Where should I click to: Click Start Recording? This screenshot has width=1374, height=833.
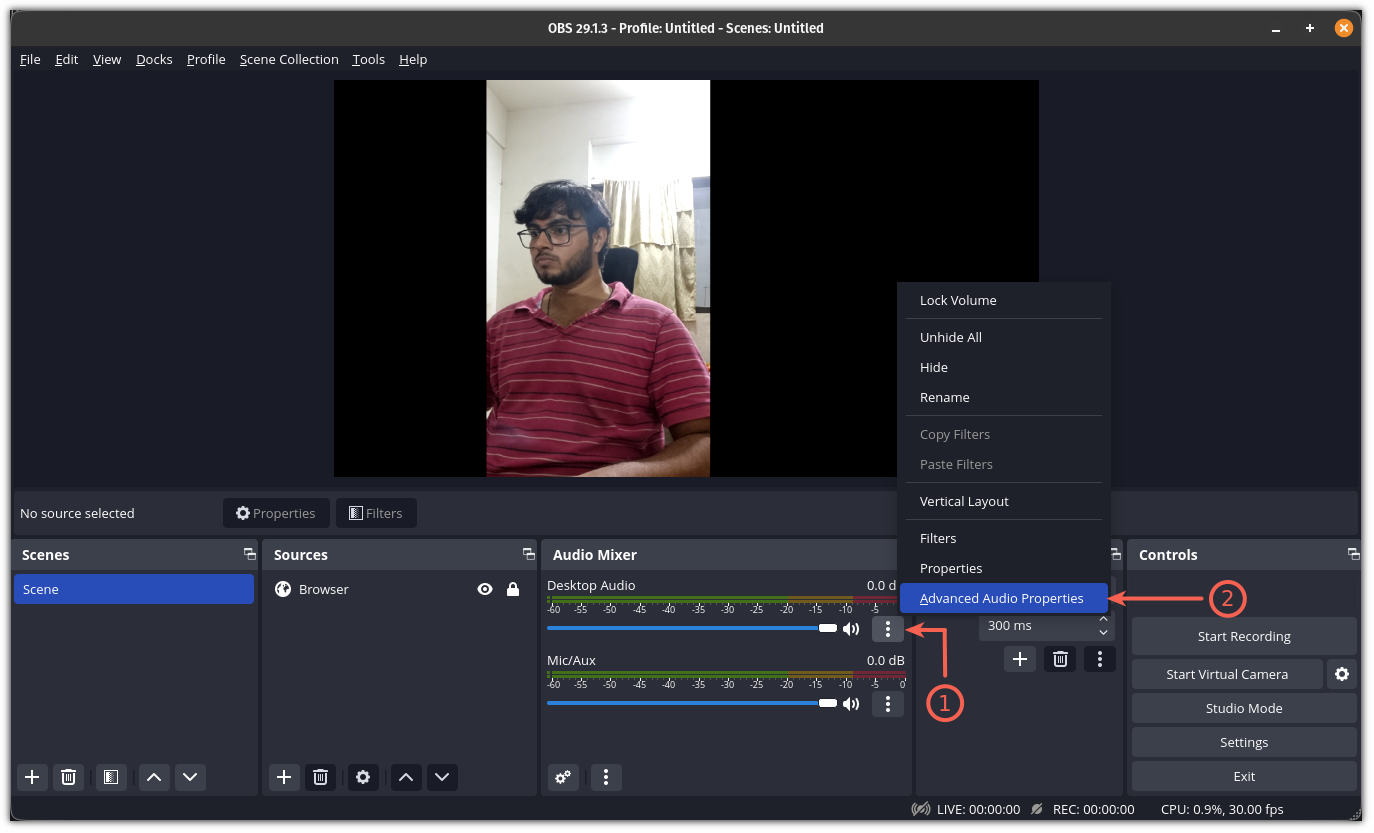1244,636
